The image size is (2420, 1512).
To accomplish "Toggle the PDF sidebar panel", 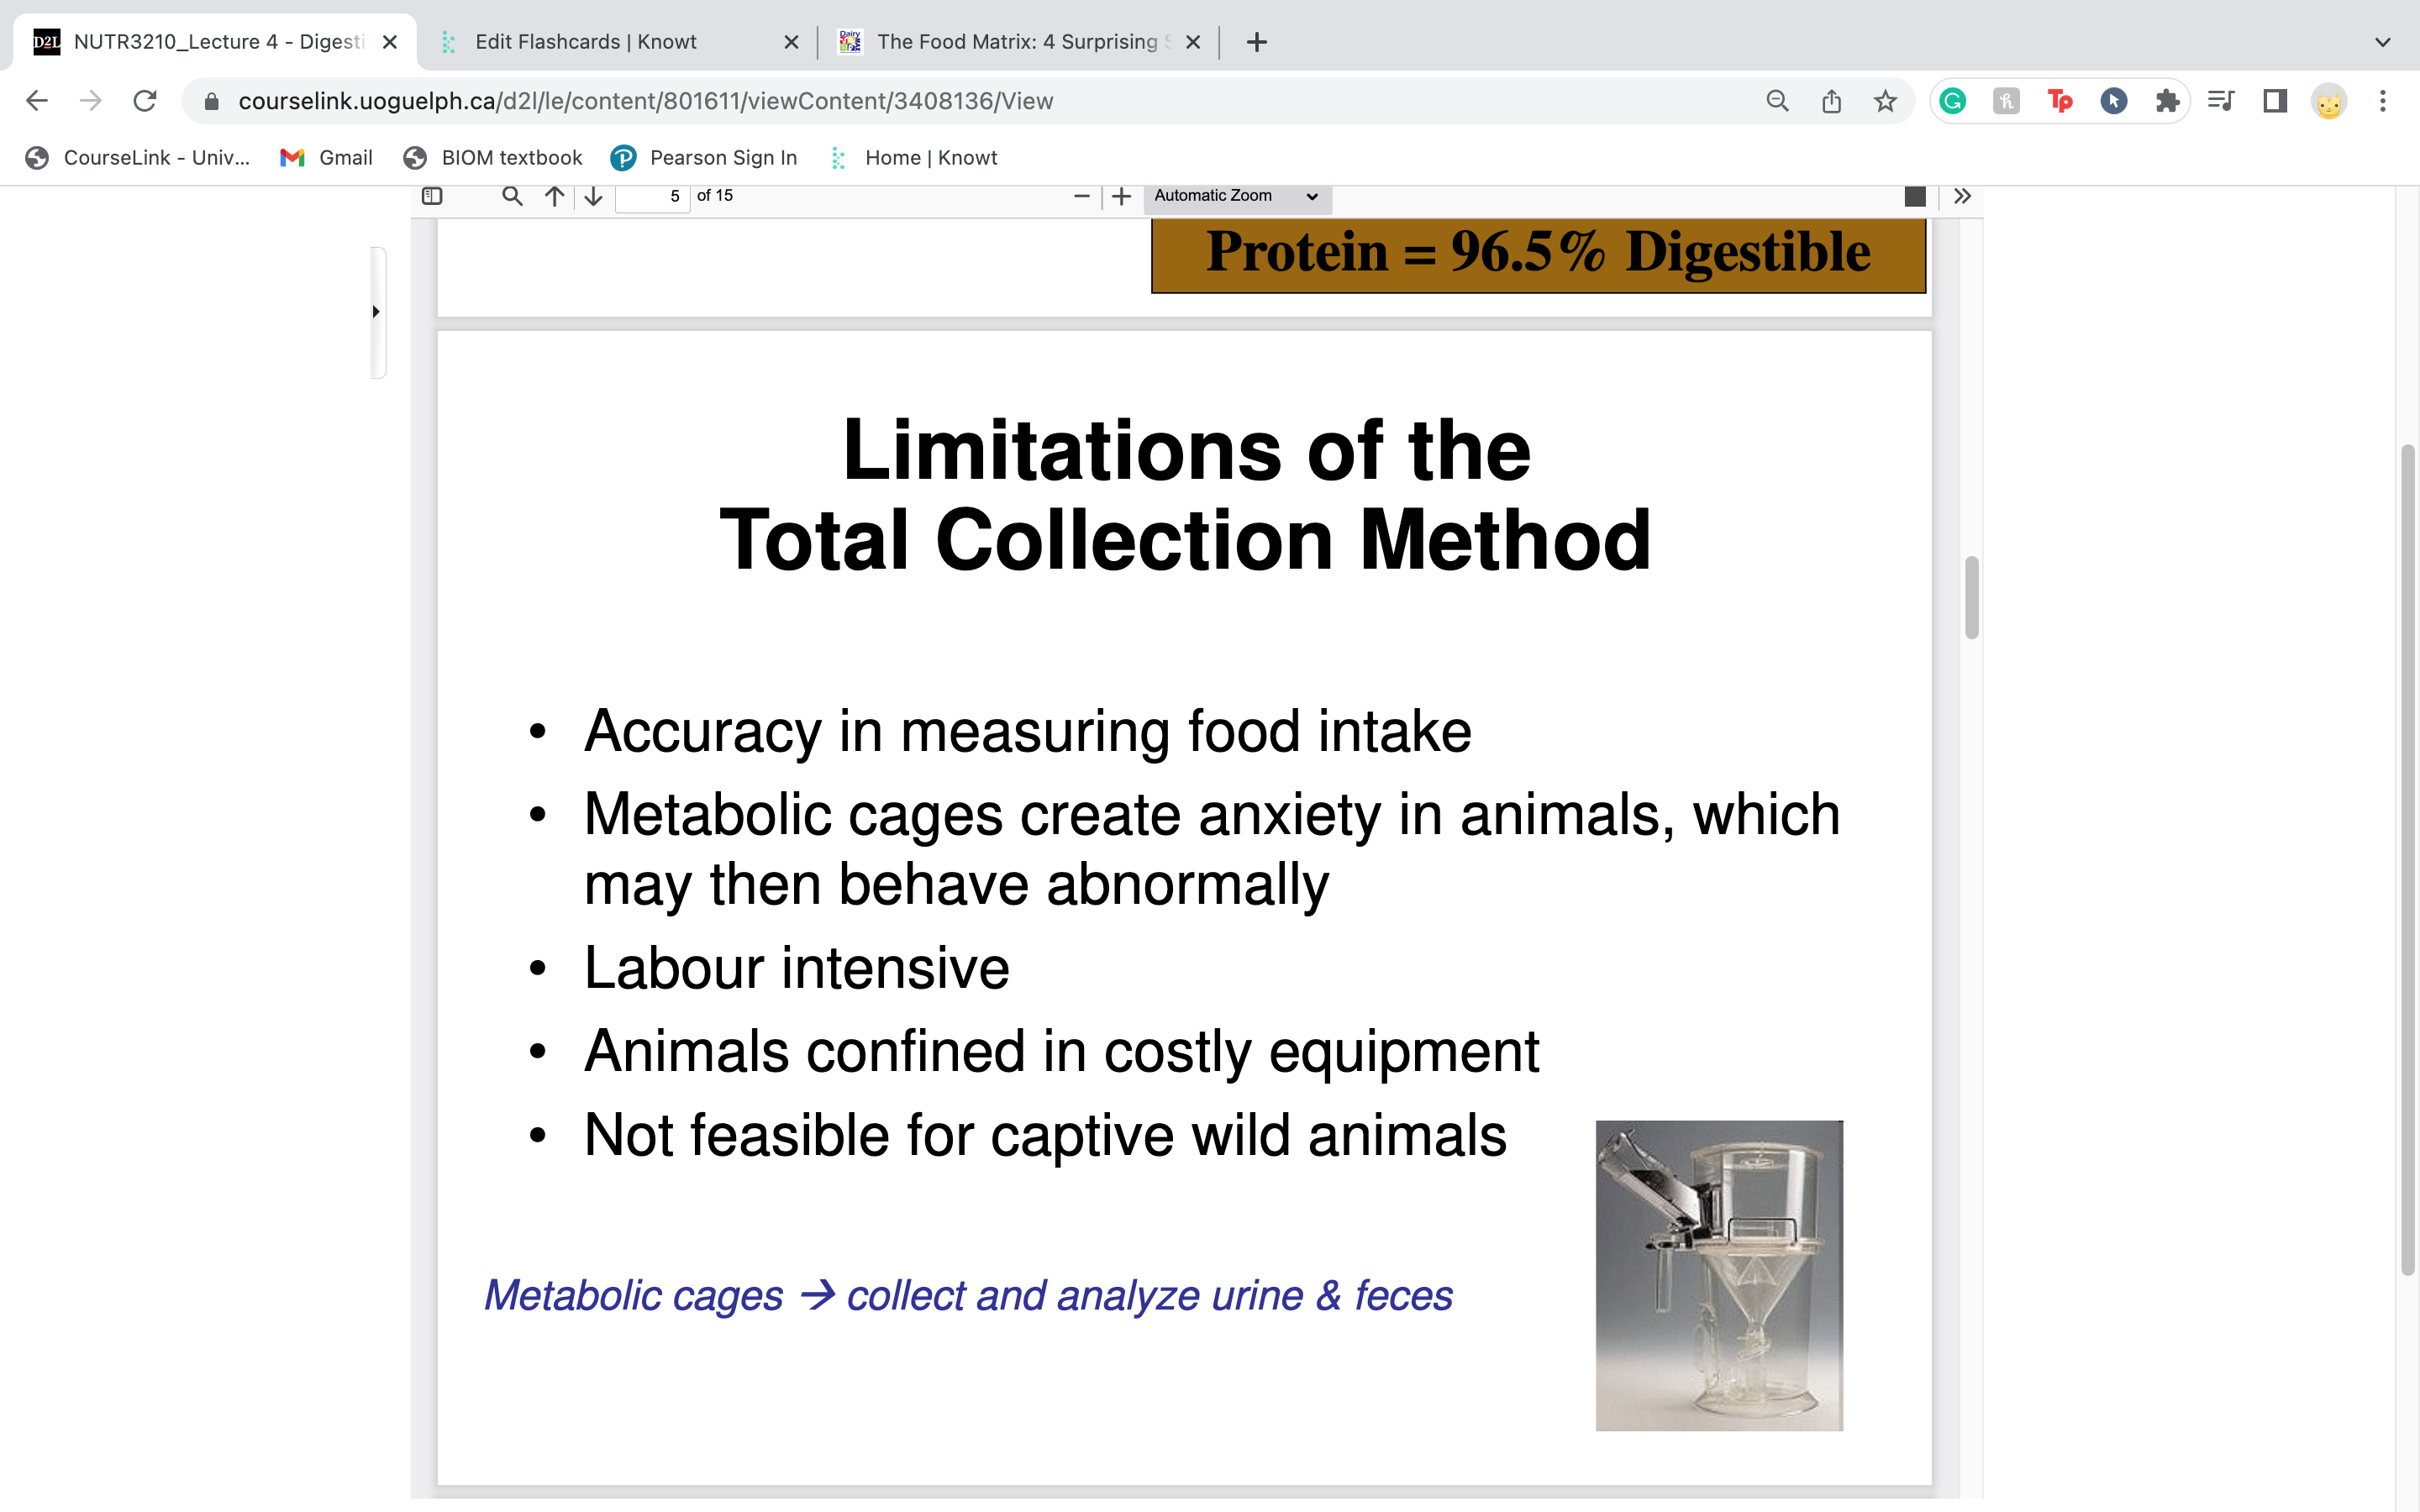I will (x=432, y=196).
